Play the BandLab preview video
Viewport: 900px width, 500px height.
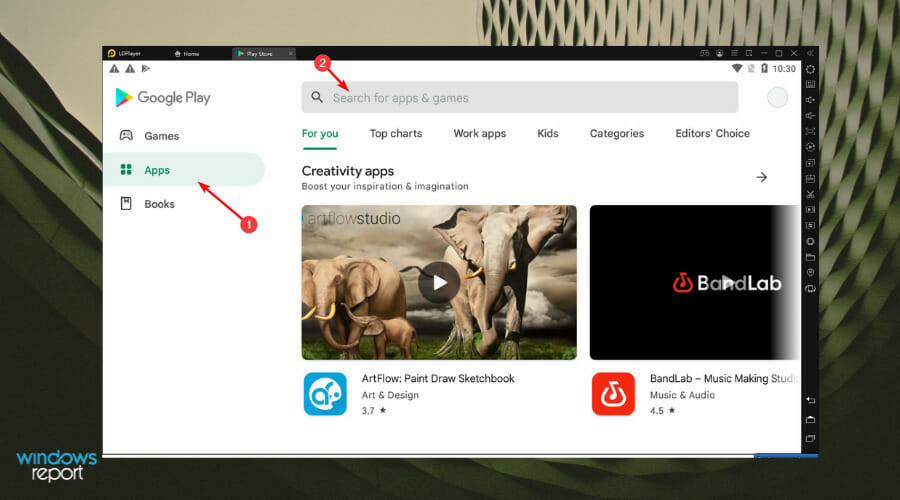click(x=728, y=282)
